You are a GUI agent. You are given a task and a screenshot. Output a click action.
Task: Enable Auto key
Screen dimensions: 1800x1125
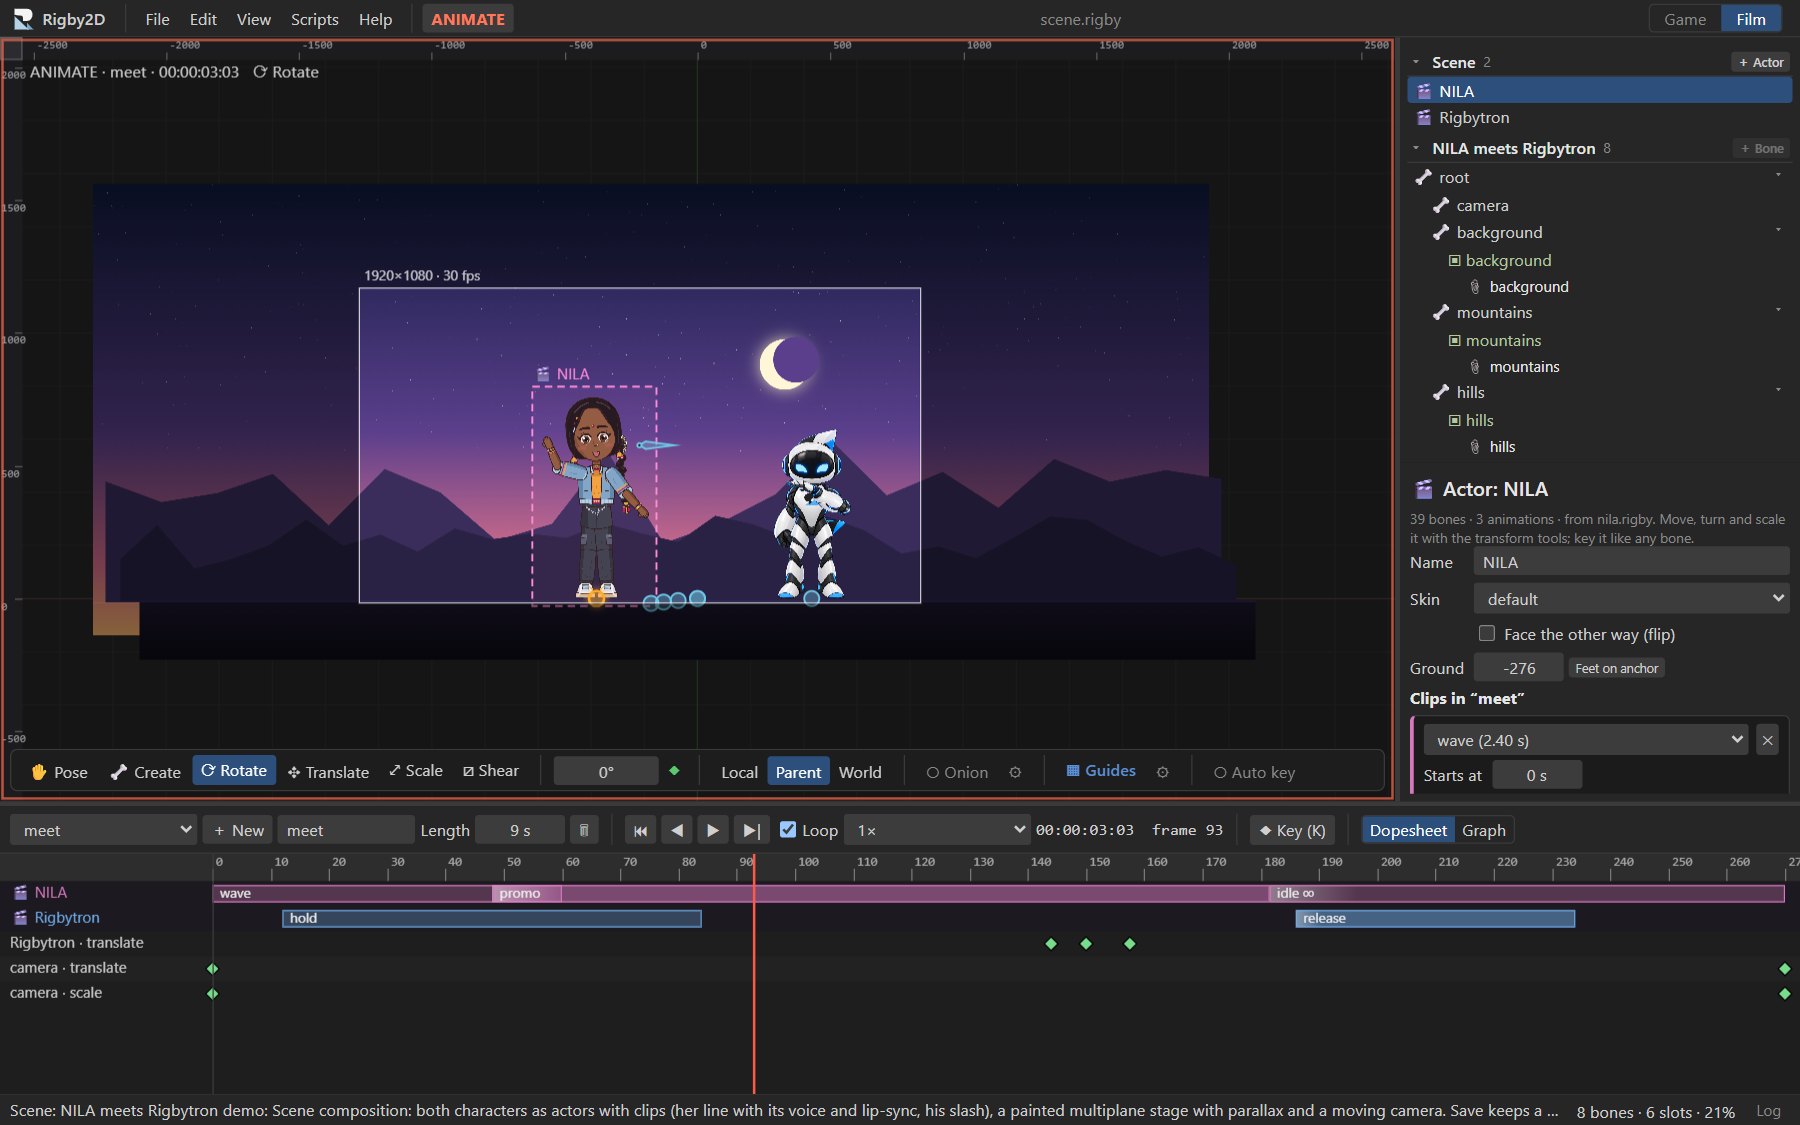coord(1254,772)
